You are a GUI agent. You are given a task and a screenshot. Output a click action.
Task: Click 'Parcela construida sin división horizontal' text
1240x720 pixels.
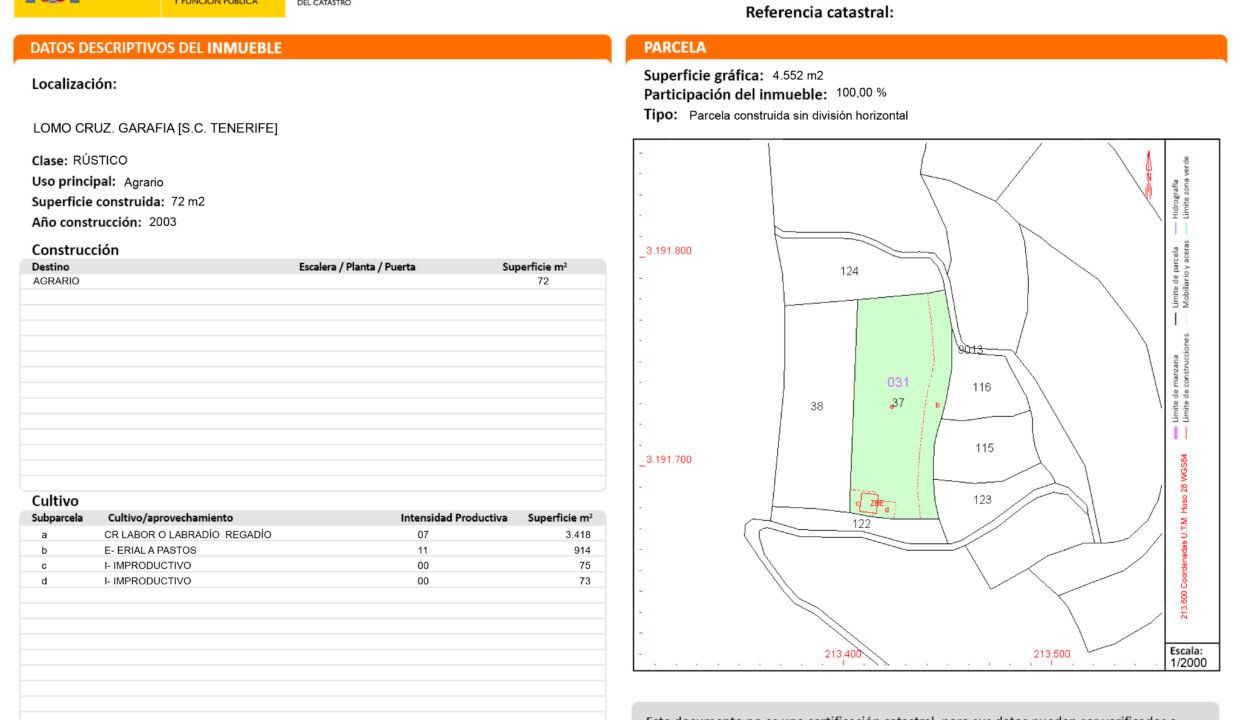tap(799, 116)
